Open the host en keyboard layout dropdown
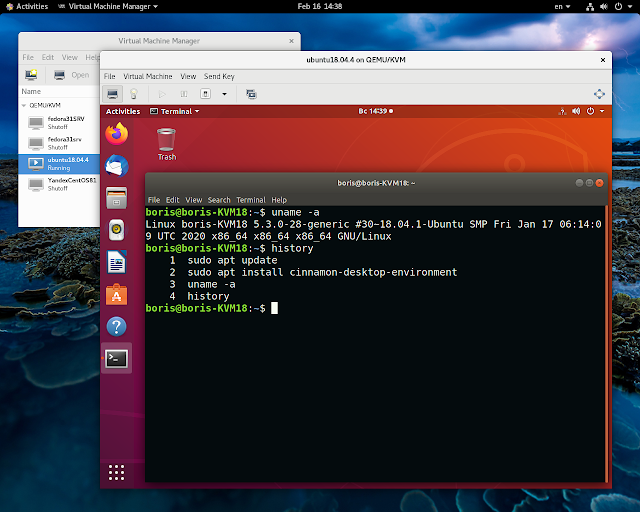640x512 pixels. pyautogui.click(x=562, y=6)
